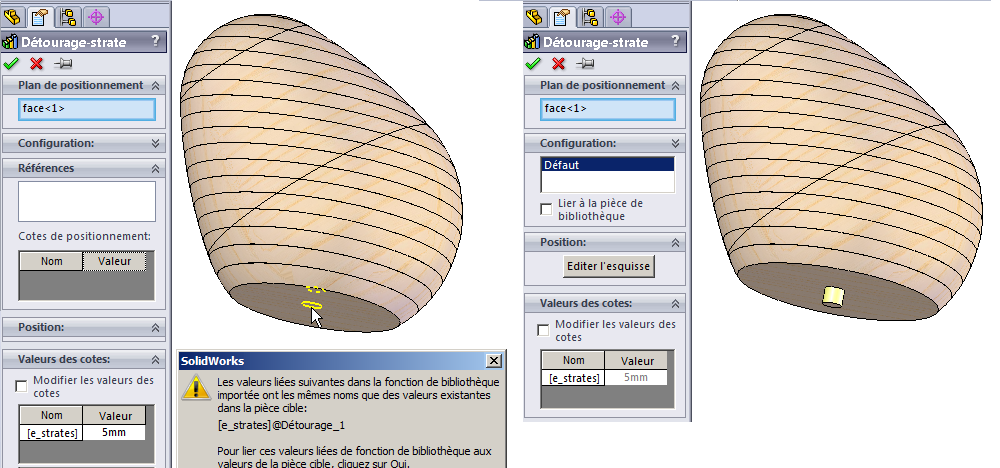Check Modifier les valeurs des cotes in left panel

22,386
